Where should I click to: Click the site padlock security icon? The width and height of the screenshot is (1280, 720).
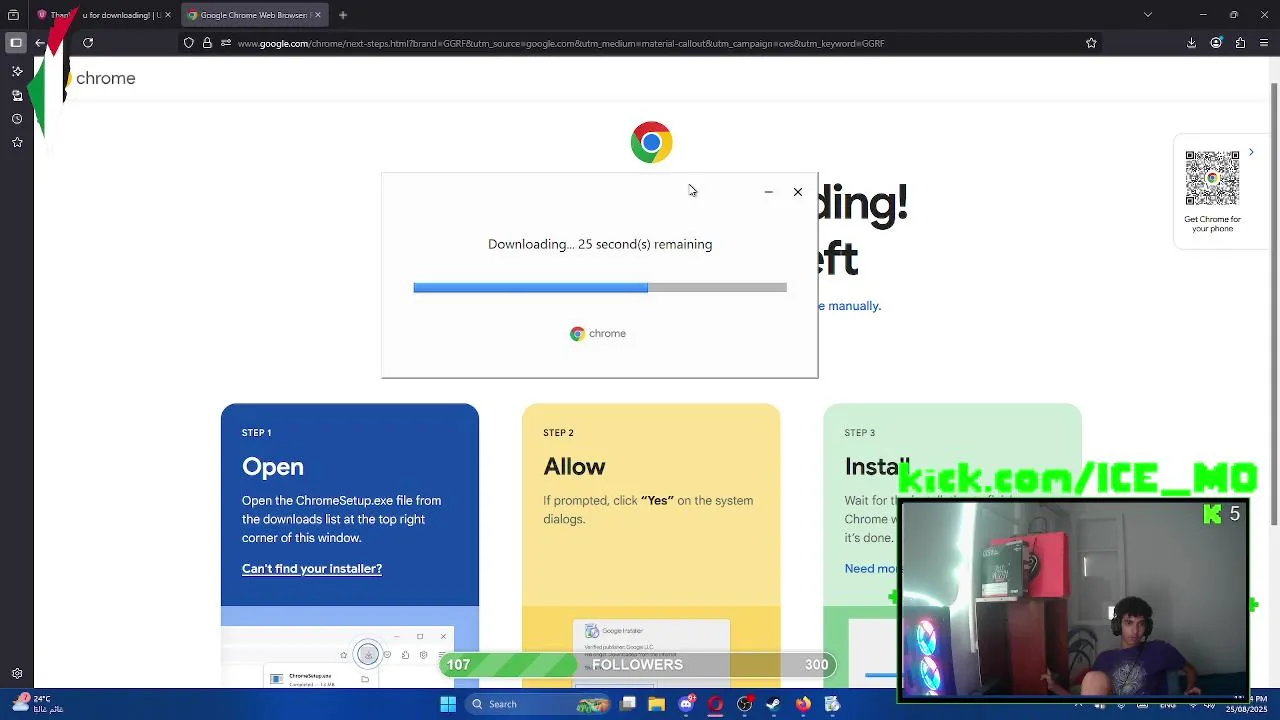(207, 43)
